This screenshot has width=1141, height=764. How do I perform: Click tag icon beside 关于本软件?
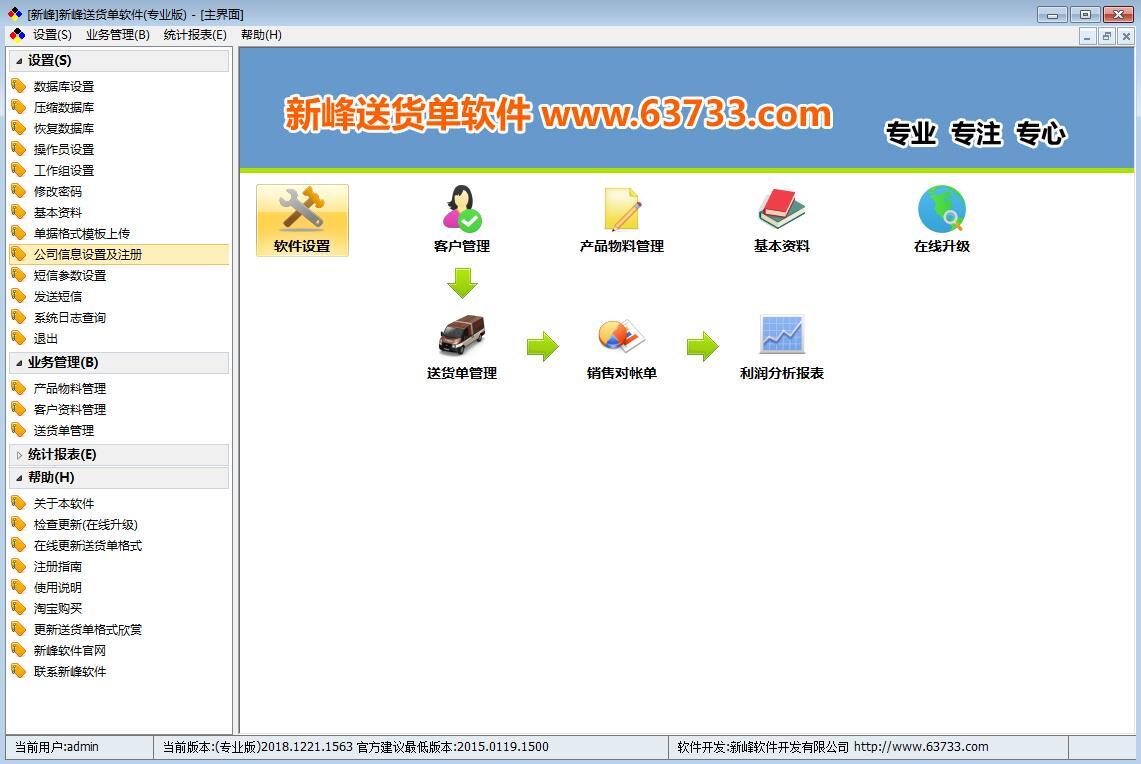pos(19,503)
